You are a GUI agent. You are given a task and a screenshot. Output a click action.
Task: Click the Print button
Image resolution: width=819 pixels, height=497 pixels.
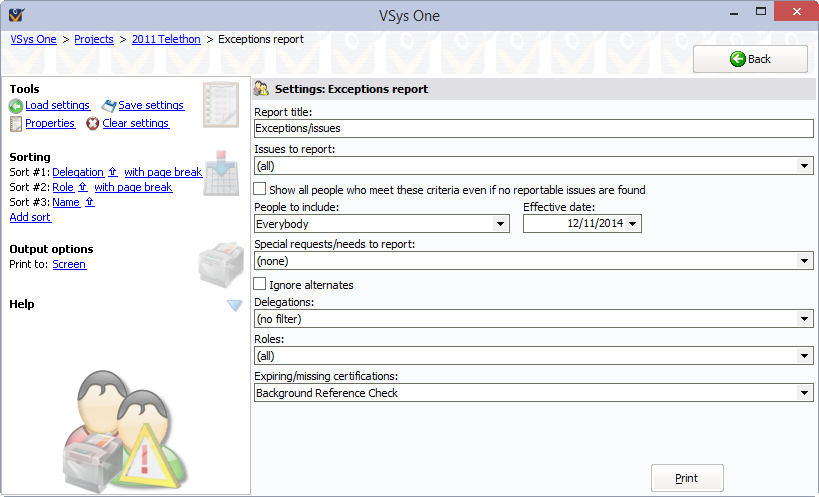[687, 478]
